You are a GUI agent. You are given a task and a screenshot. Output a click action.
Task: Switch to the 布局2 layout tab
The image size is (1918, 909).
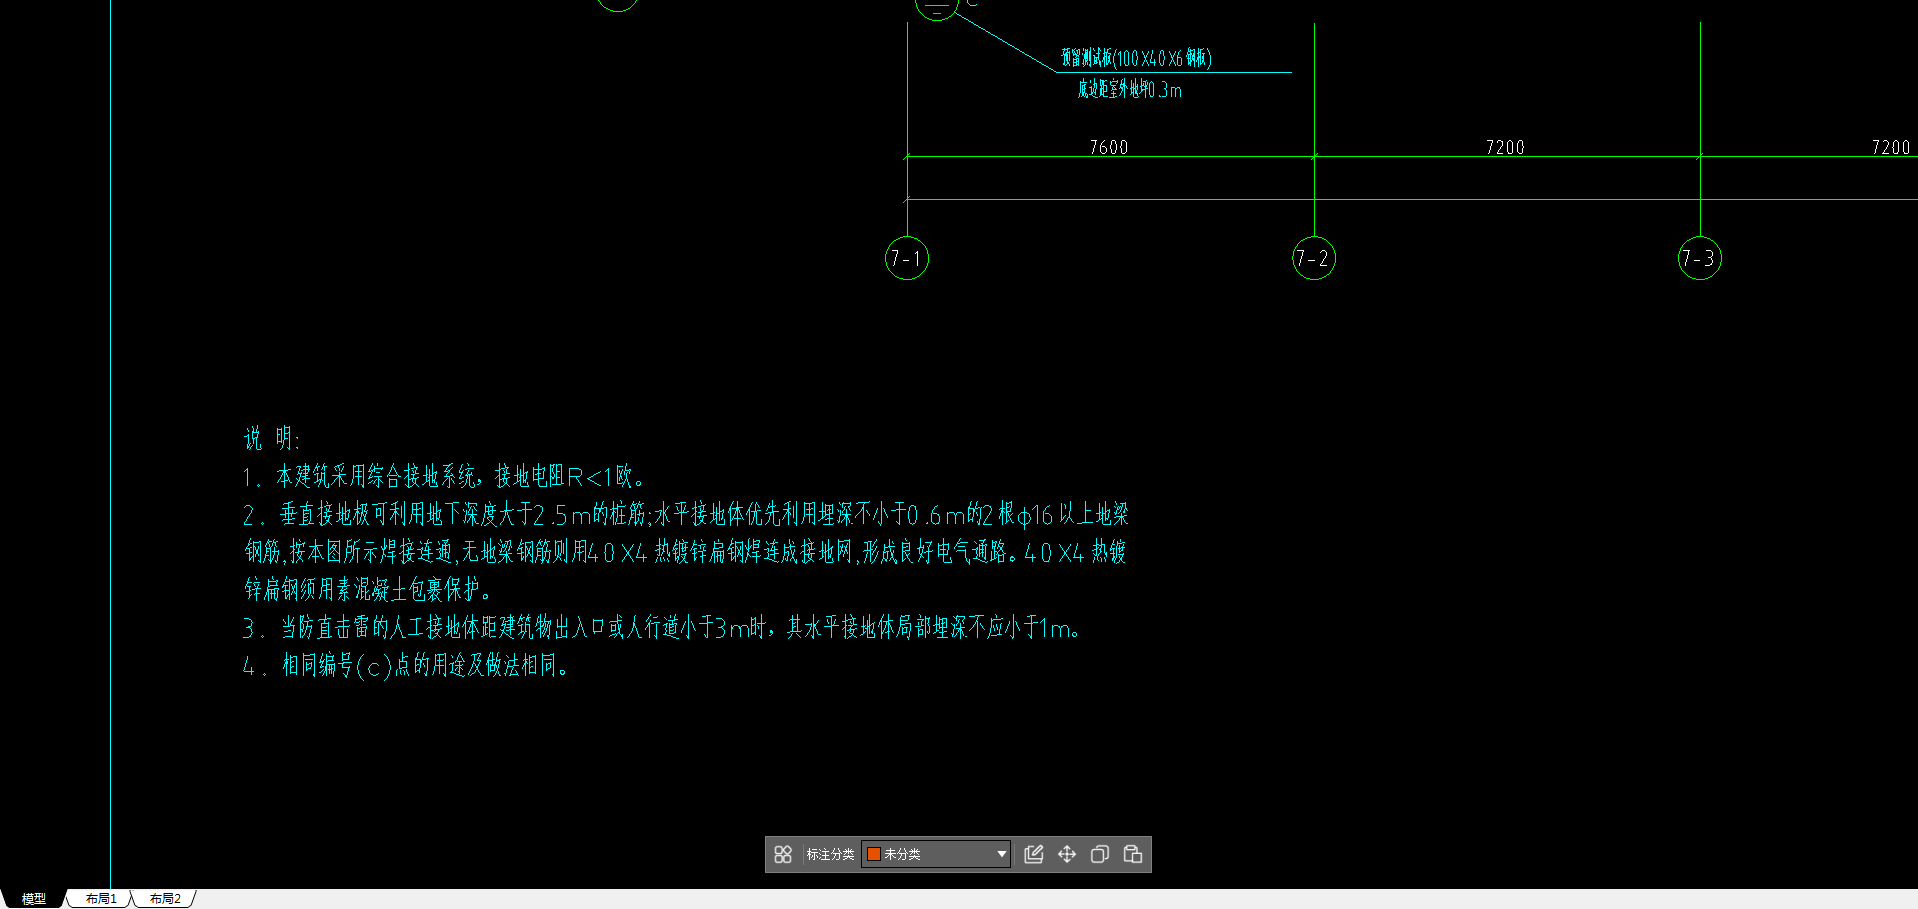coord(165,899)
